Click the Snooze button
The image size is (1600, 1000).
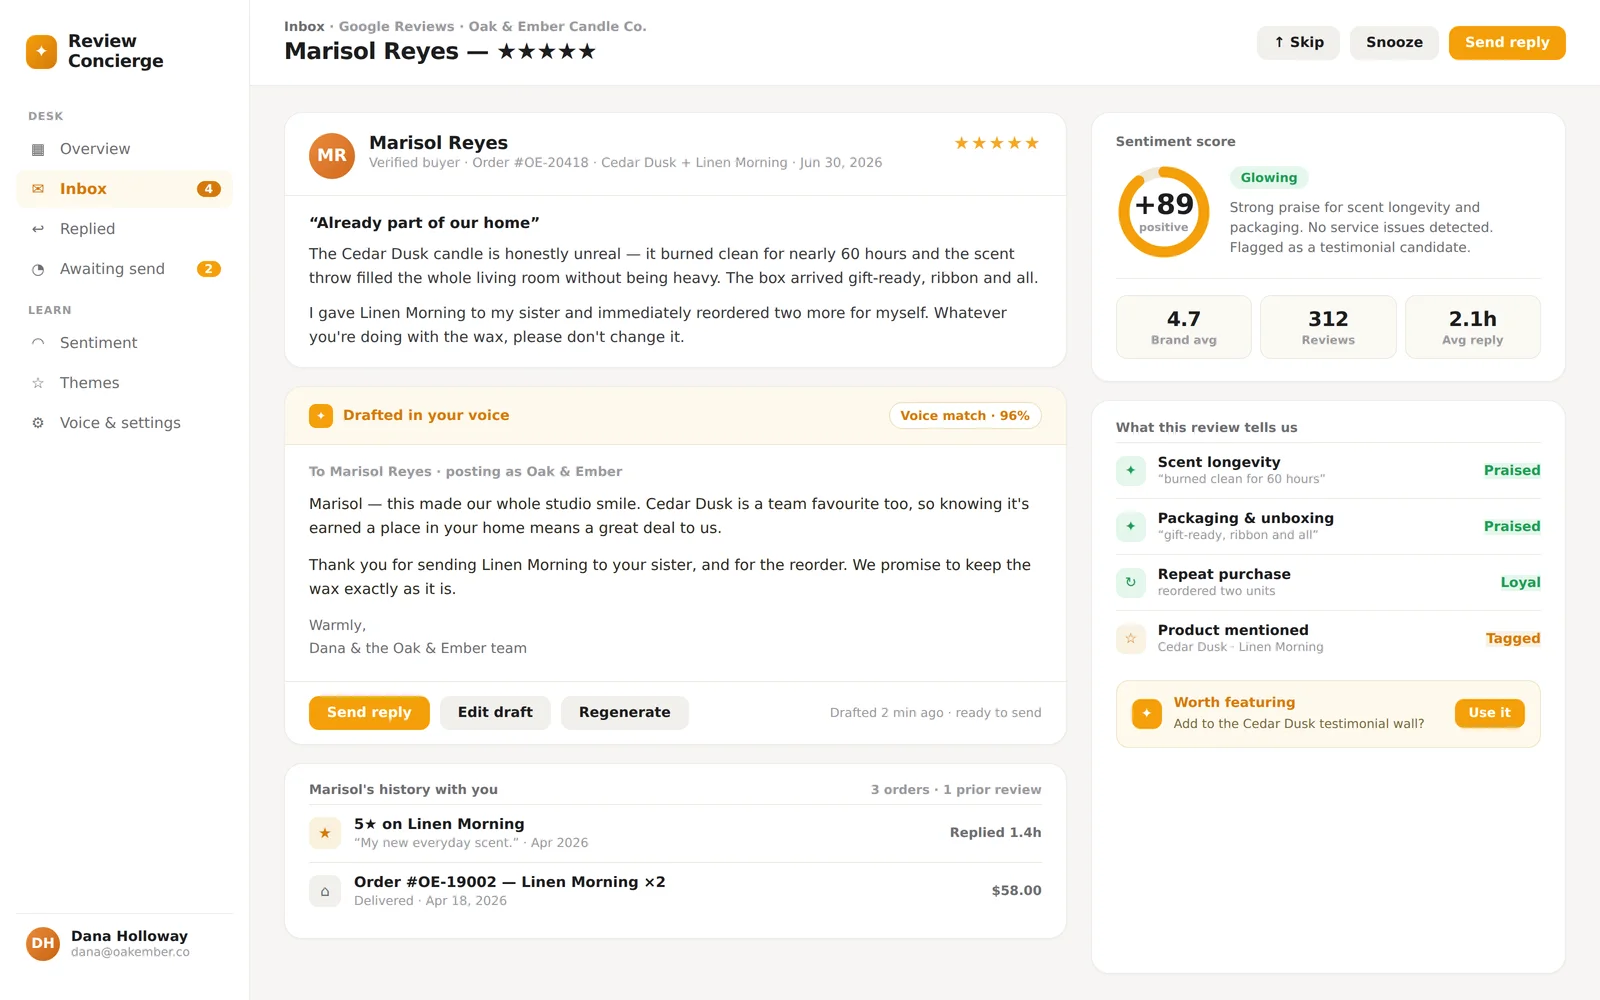pyautogui.click(x=1394, y=43)
